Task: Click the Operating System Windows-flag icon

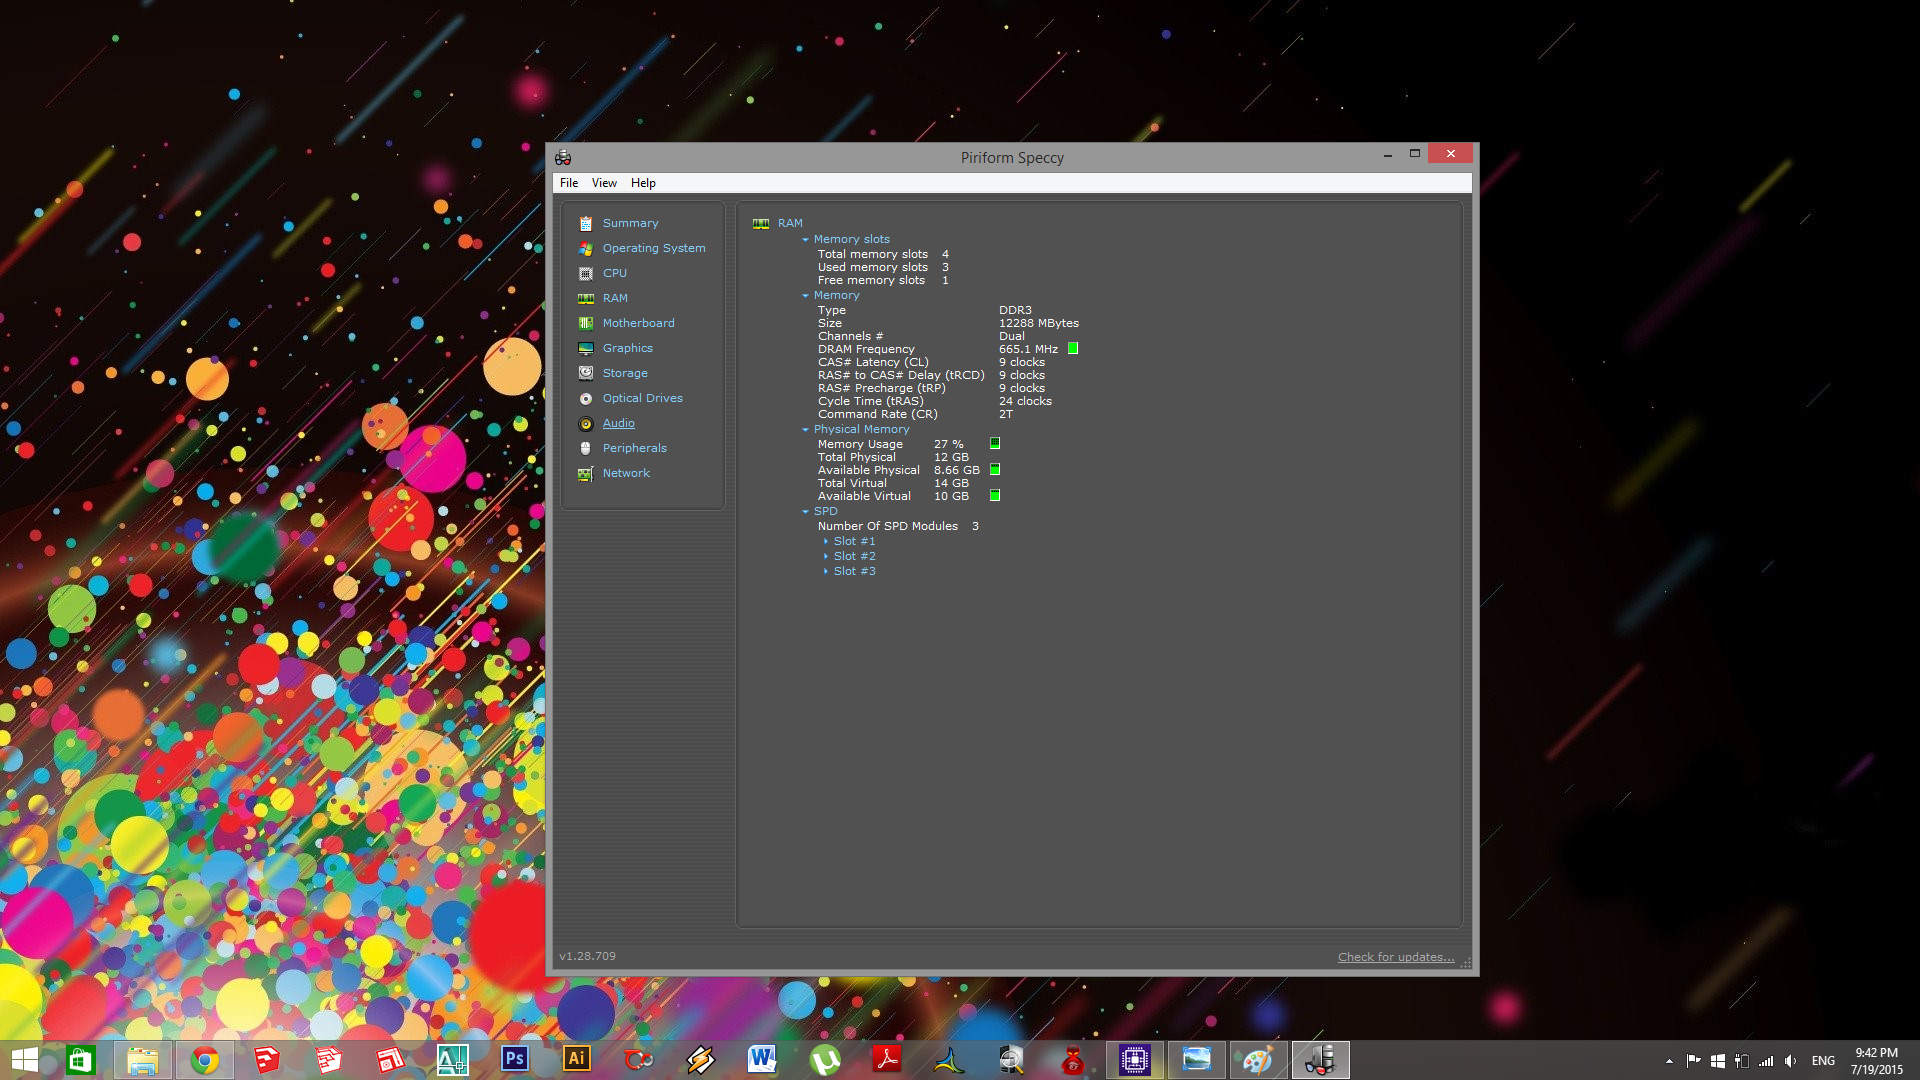Action: [x=586, y=248]
